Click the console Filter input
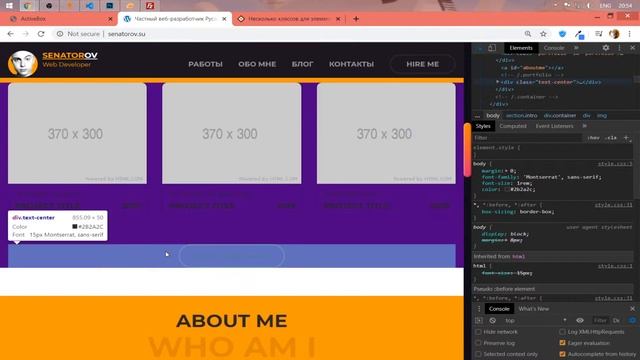This screenshot has height=360, width=640. coord(600,320)
